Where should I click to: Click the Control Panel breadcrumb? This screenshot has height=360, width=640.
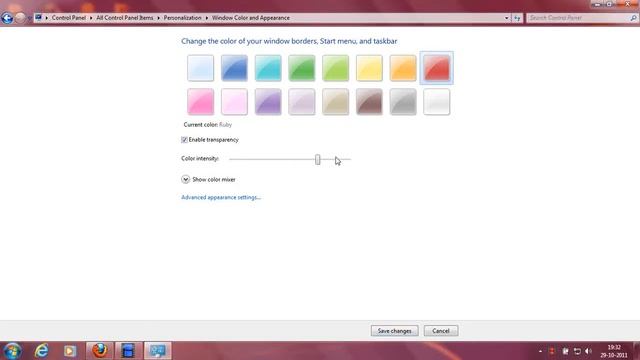pos(69,18)
